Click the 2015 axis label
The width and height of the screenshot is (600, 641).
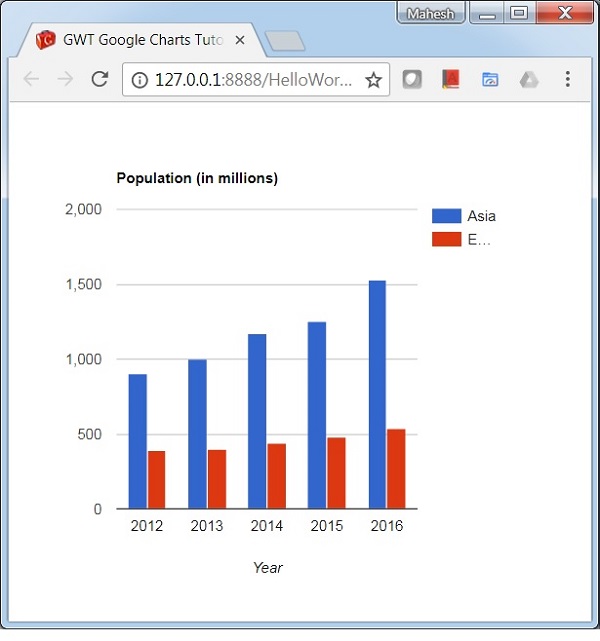coord(327,526)
